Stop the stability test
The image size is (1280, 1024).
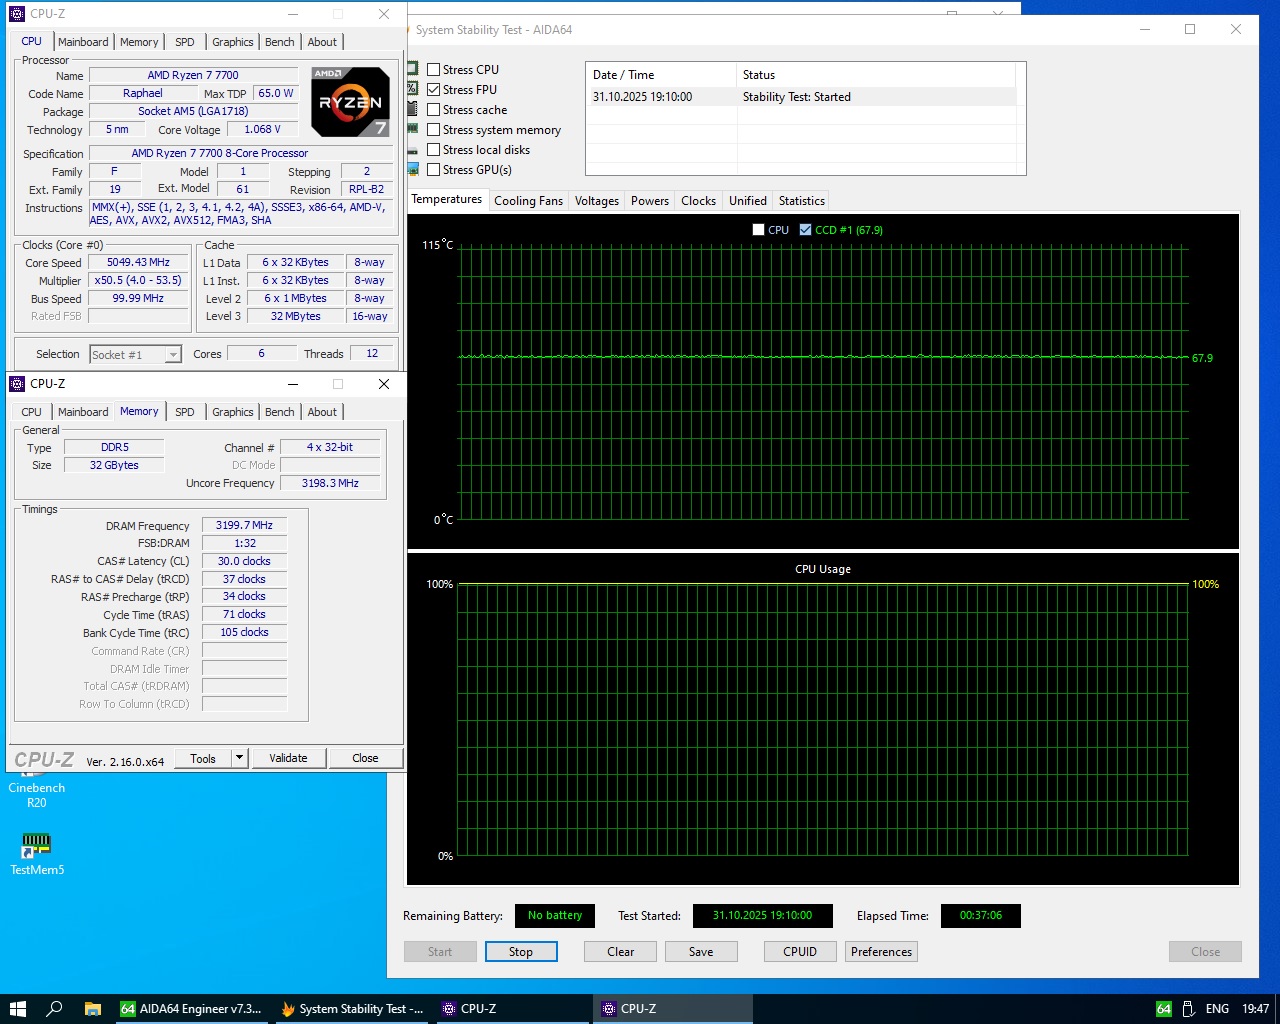pyautogui.click(x=521, y=952)
